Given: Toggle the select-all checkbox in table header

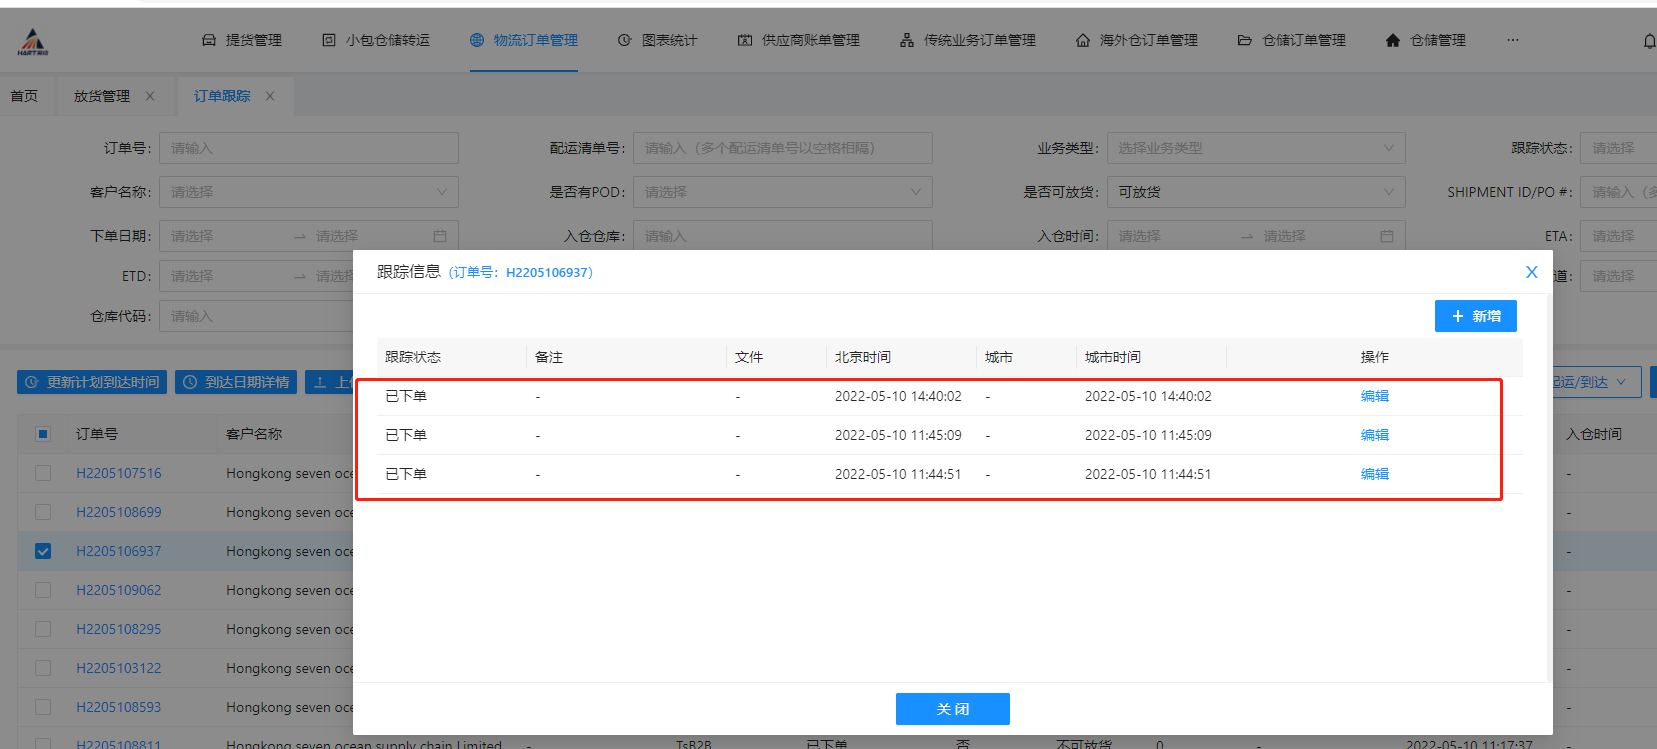Looking at the screenshot, I should click(43, 434).
